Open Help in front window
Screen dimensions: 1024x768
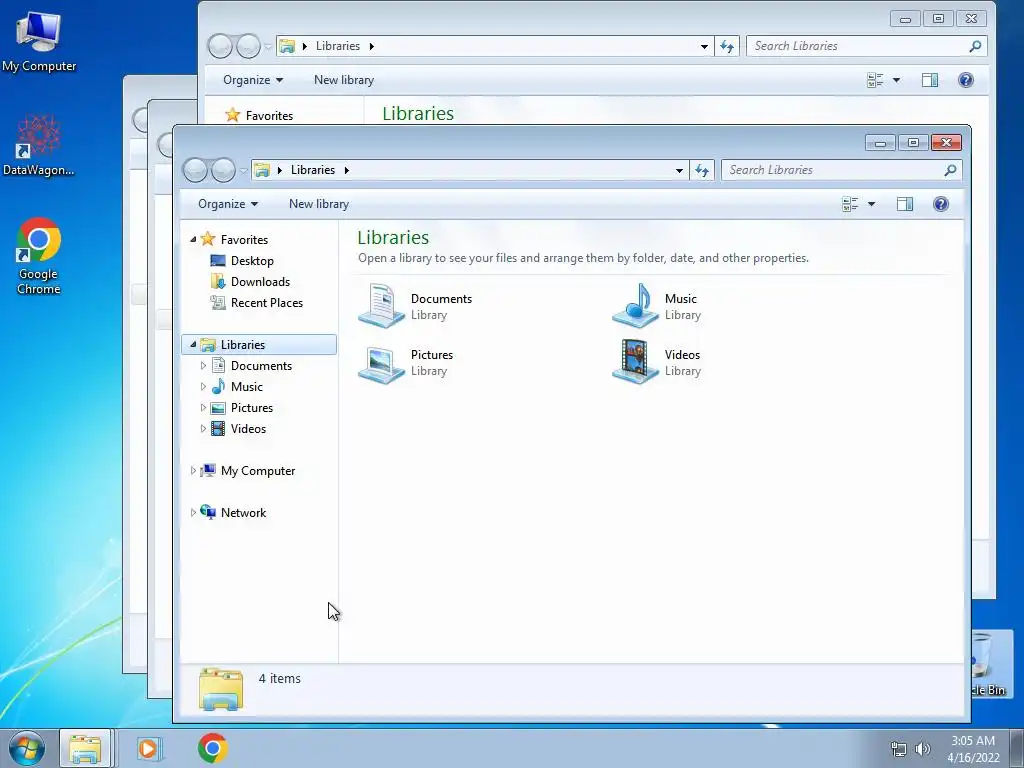point(940,204)
